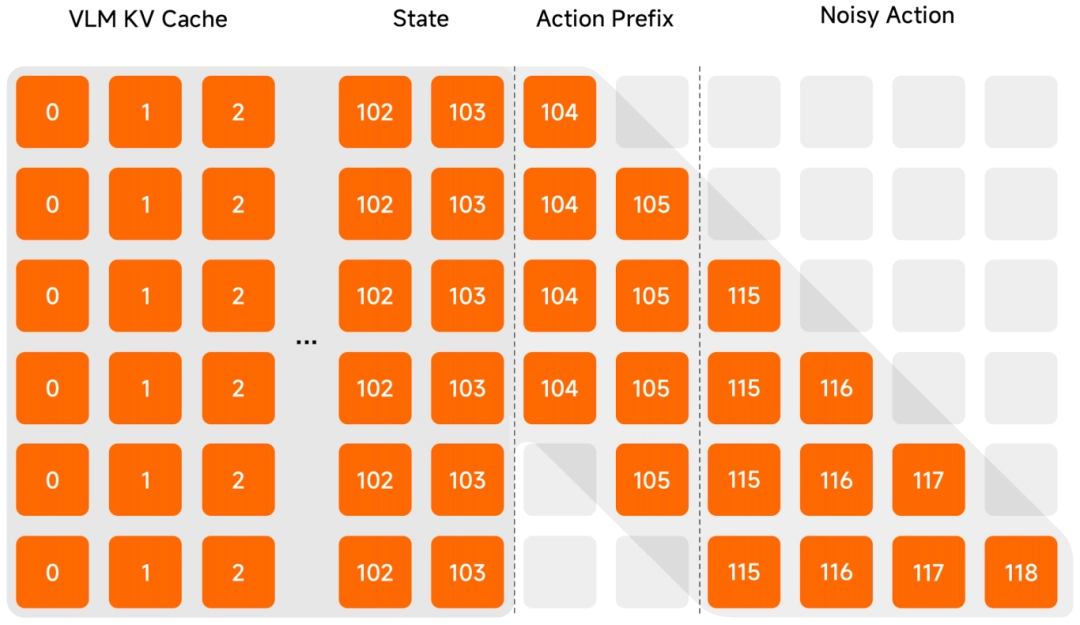Click the 1 cell in the third row
Viewport: 1080px width, 625px height.
pyautogui.click(x=145, y=296)
